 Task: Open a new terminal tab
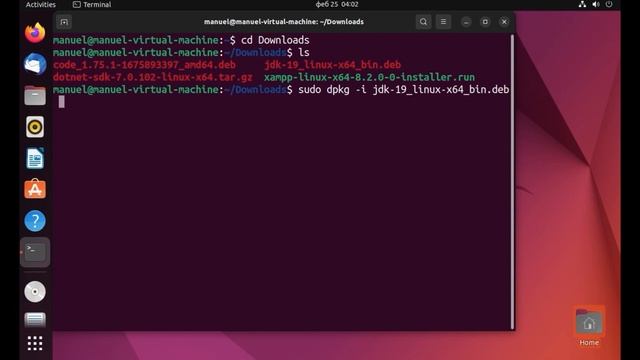(64, 22)
